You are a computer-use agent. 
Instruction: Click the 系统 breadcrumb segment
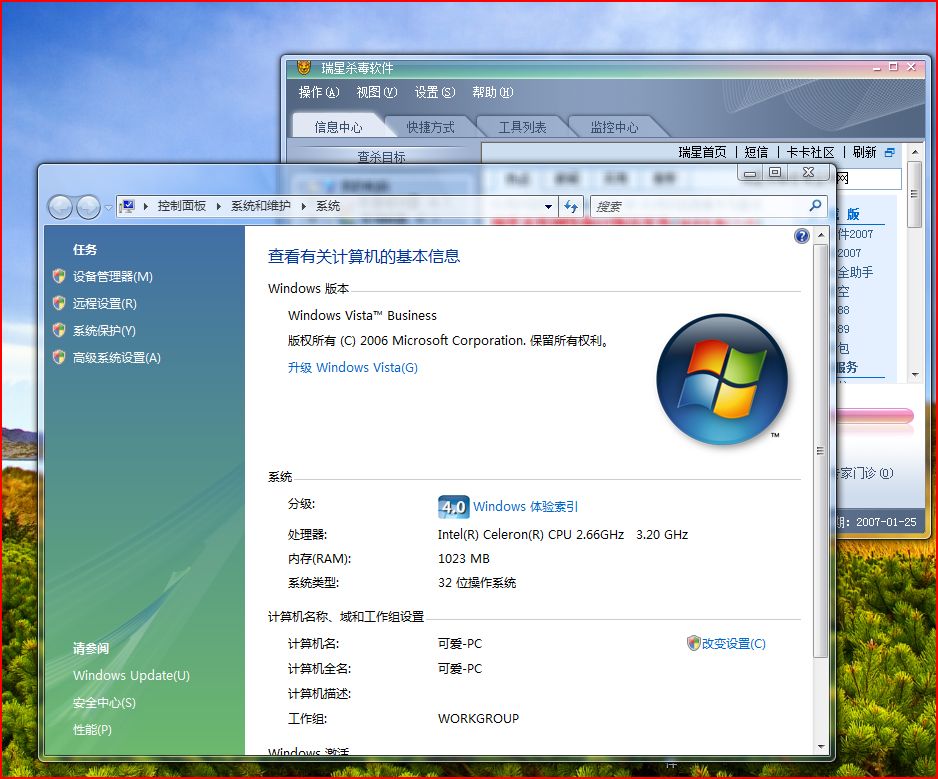point(328,206)
